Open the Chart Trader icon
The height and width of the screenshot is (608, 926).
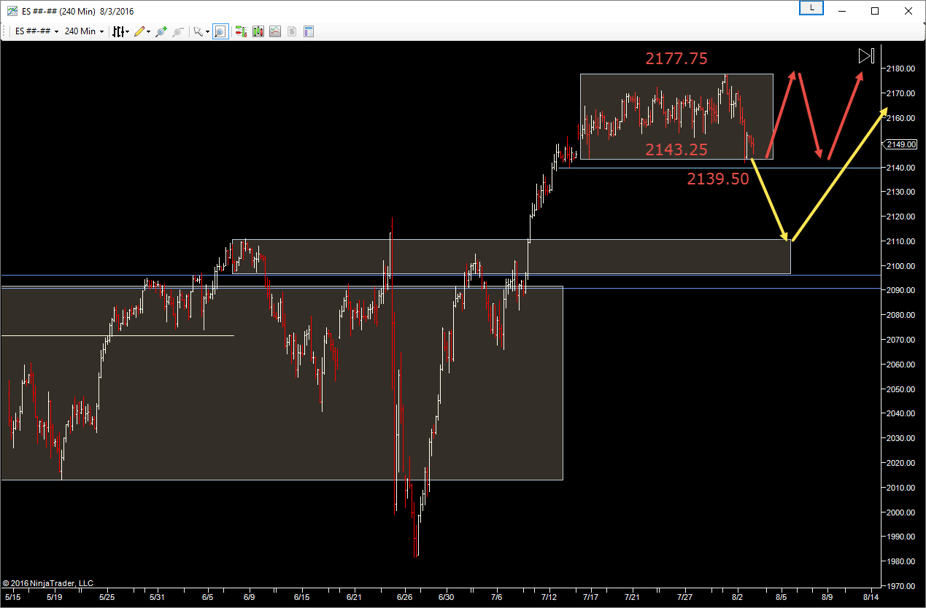[x=241, y=31]
